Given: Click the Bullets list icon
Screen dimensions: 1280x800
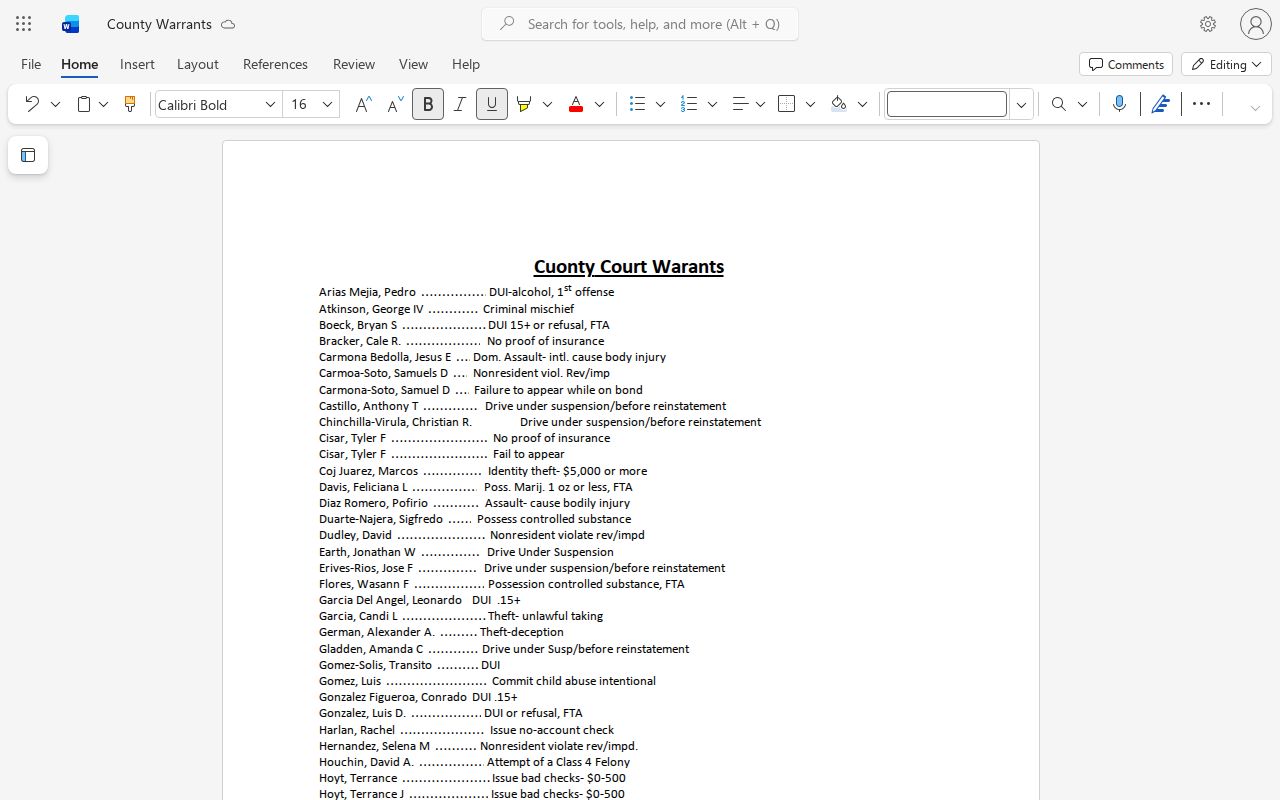Looking at the screenshot, I should 637,104.
